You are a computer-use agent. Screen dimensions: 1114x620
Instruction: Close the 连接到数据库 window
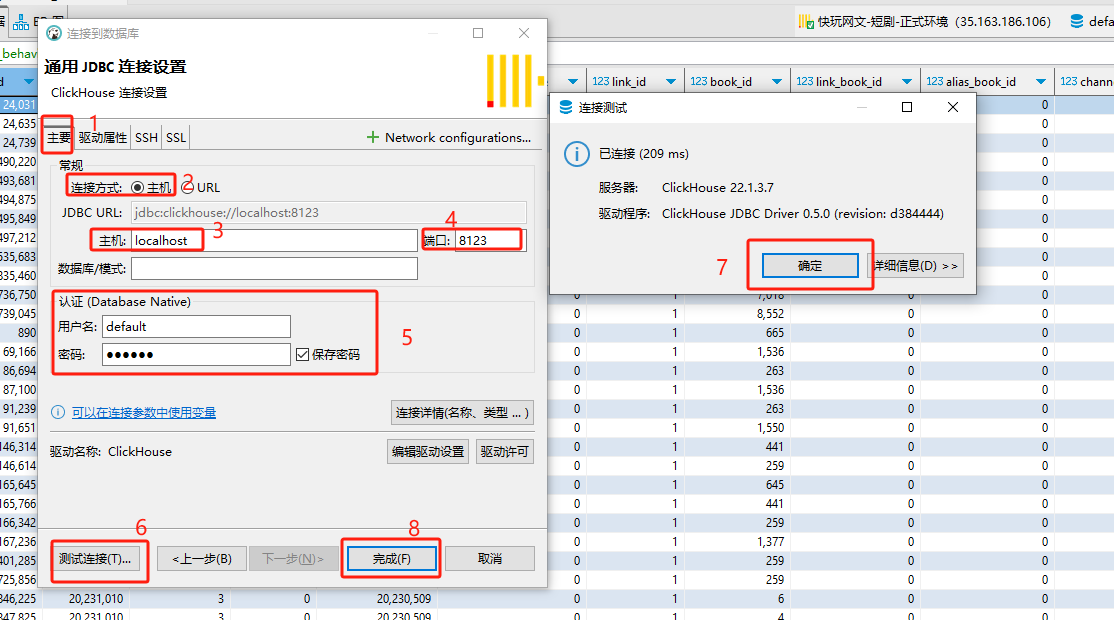pyautogui.click(x=524, y=33)
